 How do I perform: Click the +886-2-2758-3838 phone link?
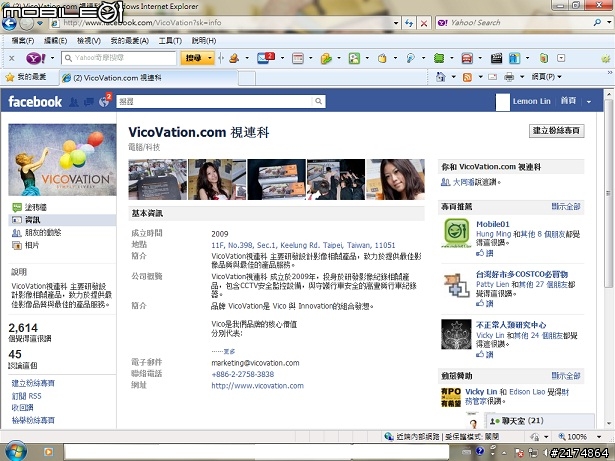coord(242,374)
